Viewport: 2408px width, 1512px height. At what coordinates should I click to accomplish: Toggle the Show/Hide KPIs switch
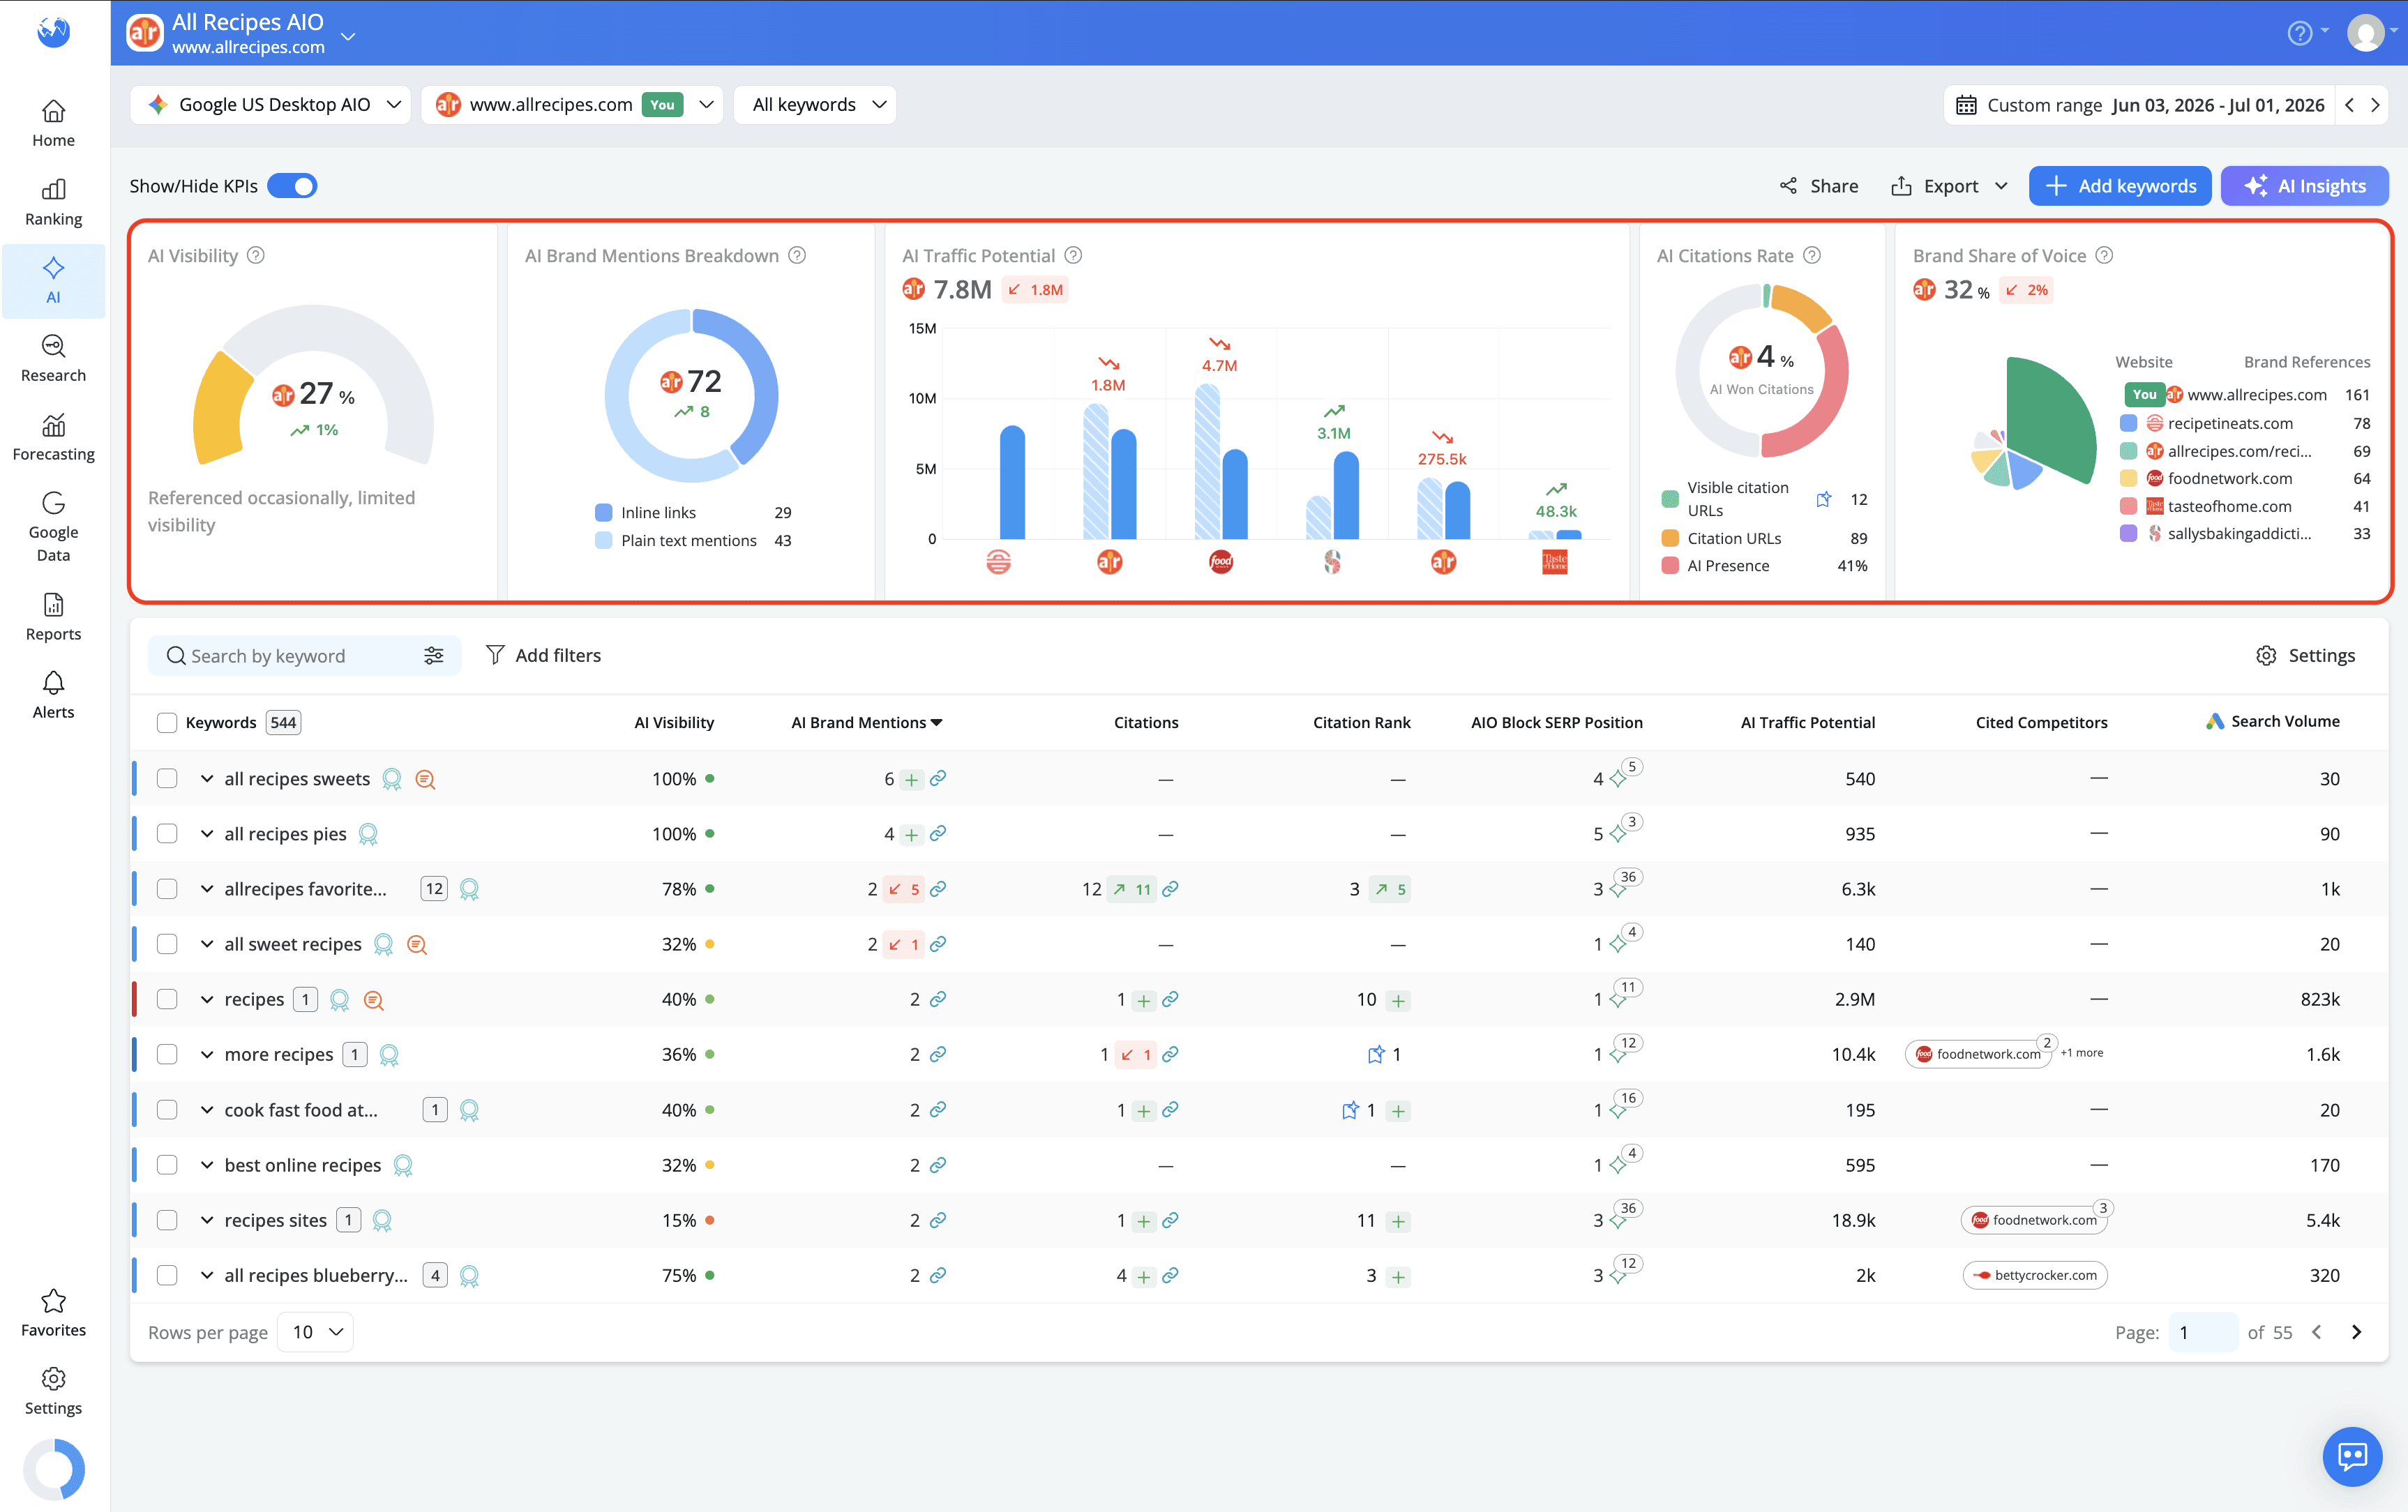[292, 186]
